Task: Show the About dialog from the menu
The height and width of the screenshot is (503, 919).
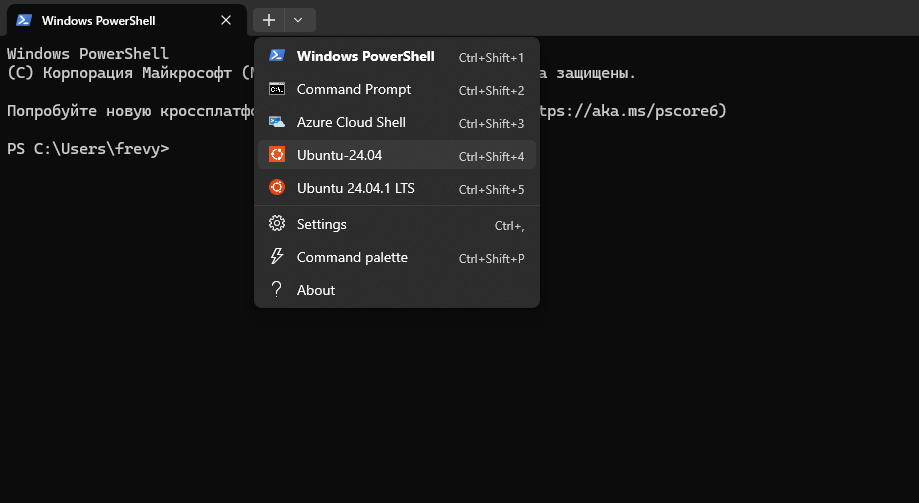Action: click(x=316, y=290)
